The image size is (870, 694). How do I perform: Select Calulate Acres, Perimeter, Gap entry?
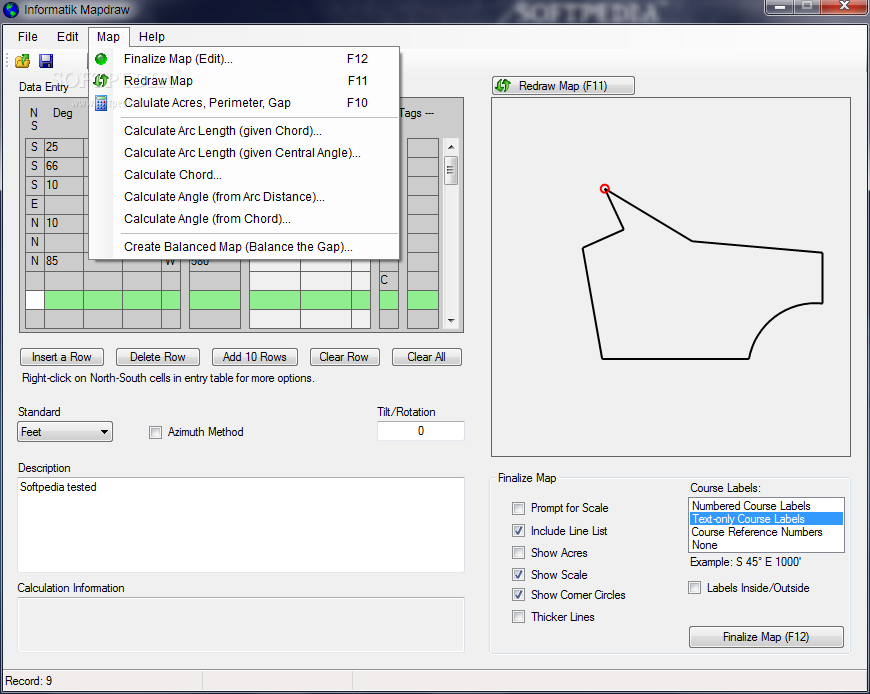(x=244, y=103)
